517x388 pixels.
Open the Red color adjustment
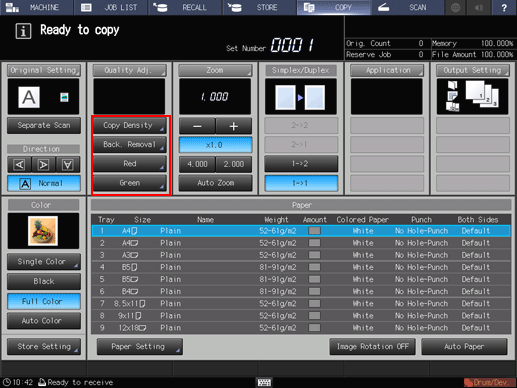tap(129, 164)
